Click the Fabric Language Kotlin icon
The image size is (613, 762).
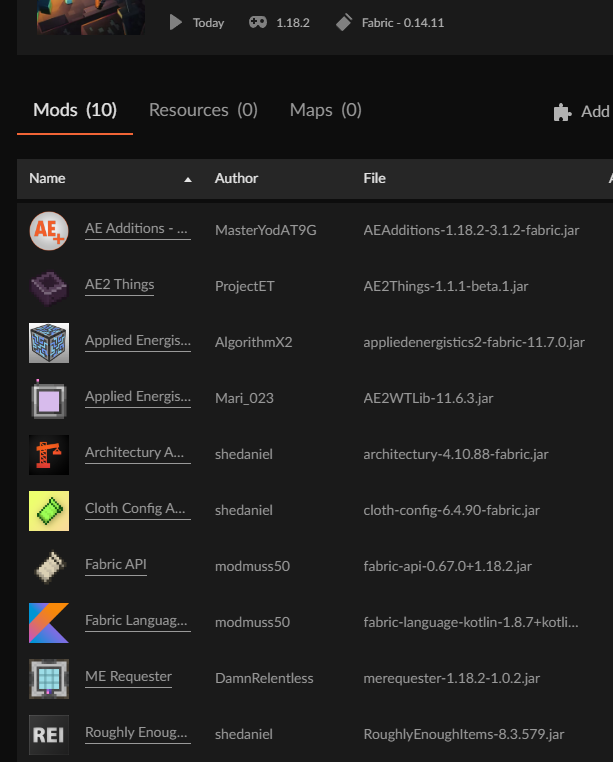click(x=49, y=623)
